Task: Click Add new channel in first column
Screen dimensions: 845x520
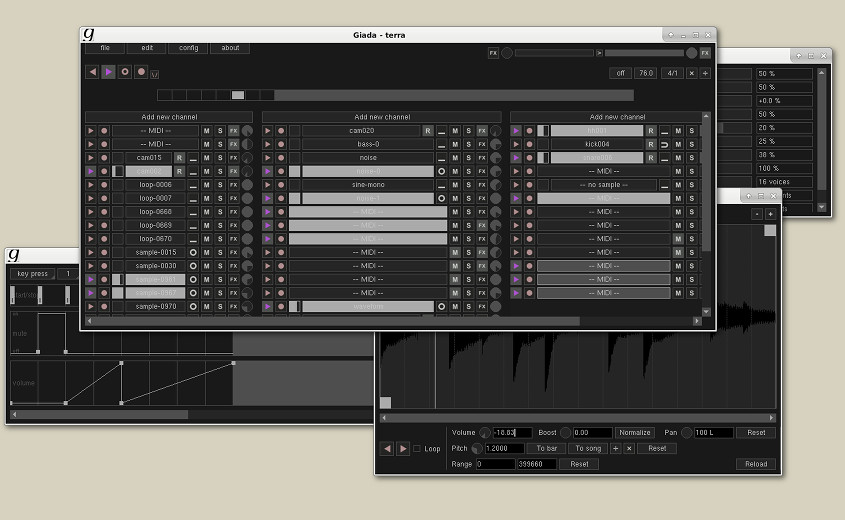Action: pos(168,117)
